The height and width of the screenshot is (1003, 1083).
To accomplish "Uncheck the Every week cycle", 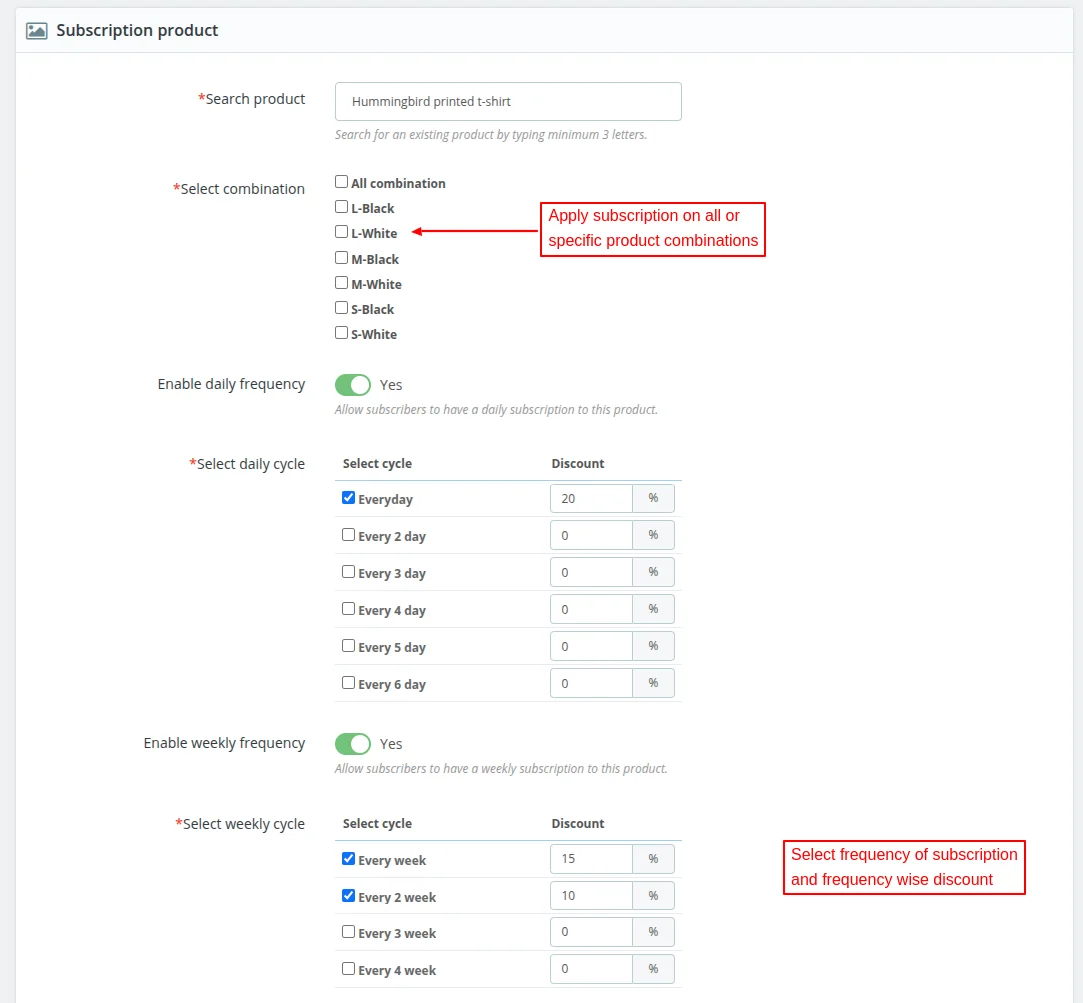I will (x=349, y=859).
